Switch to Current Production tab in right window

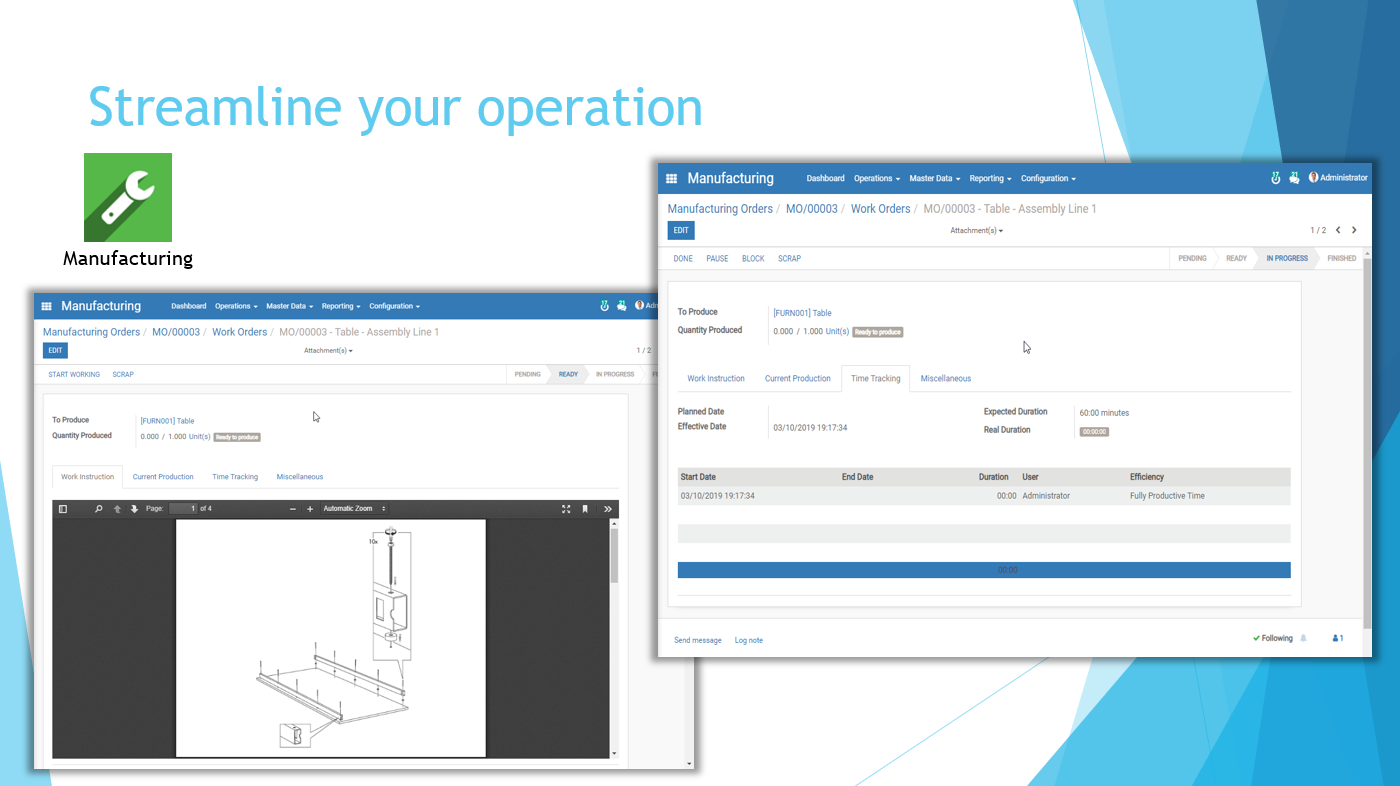[x=798, y=378]
